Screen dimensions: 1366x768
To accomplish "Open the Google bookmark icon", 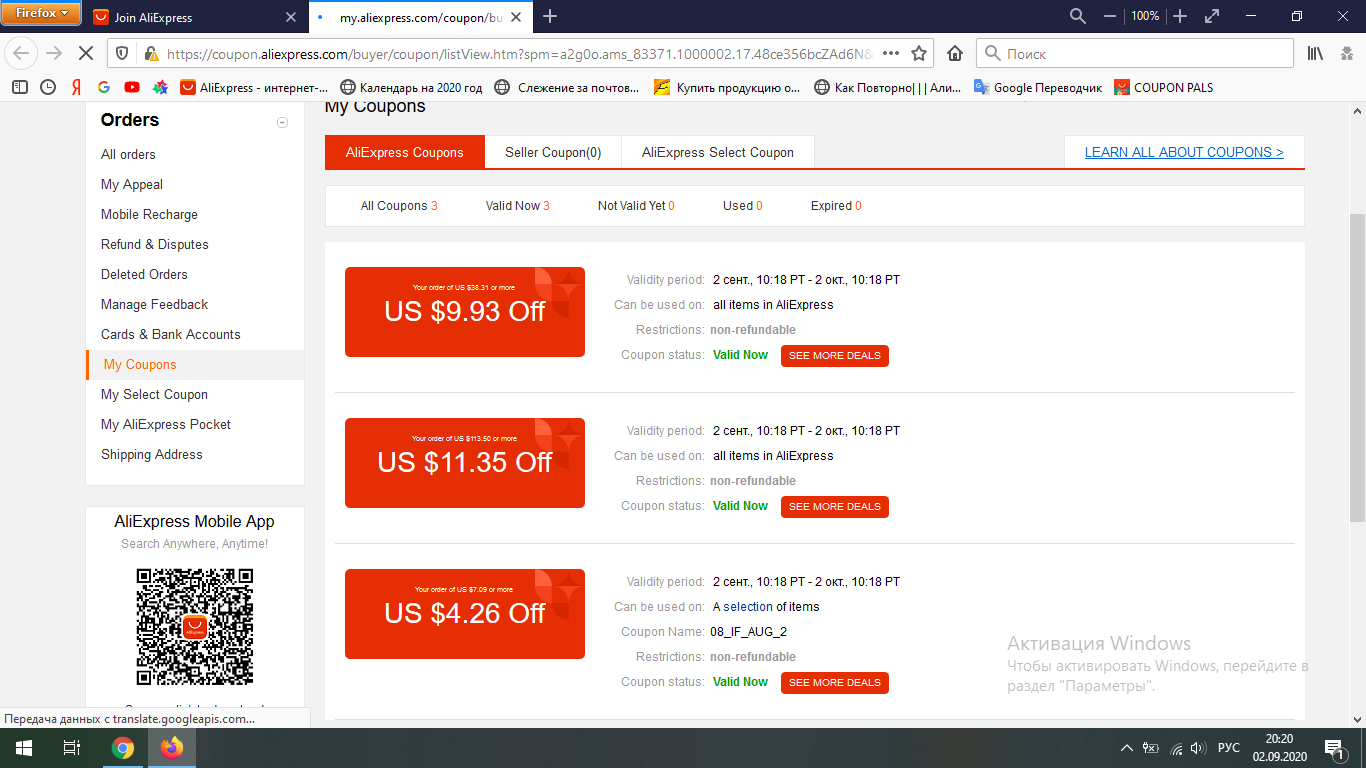I will click(104, 87).
